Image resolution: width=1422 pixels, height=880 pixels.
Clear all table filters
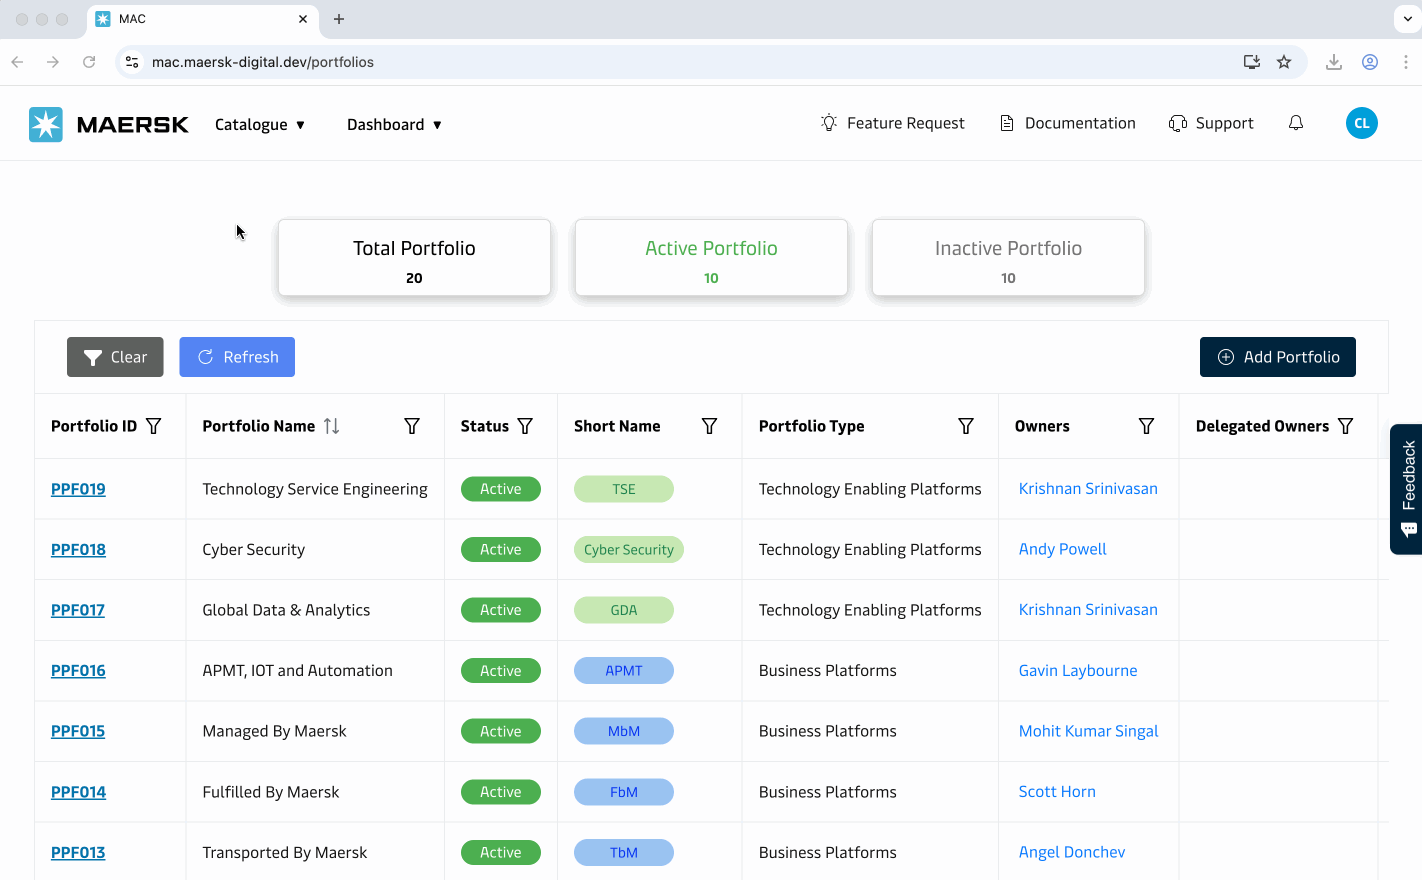click(x=115, y=357)
